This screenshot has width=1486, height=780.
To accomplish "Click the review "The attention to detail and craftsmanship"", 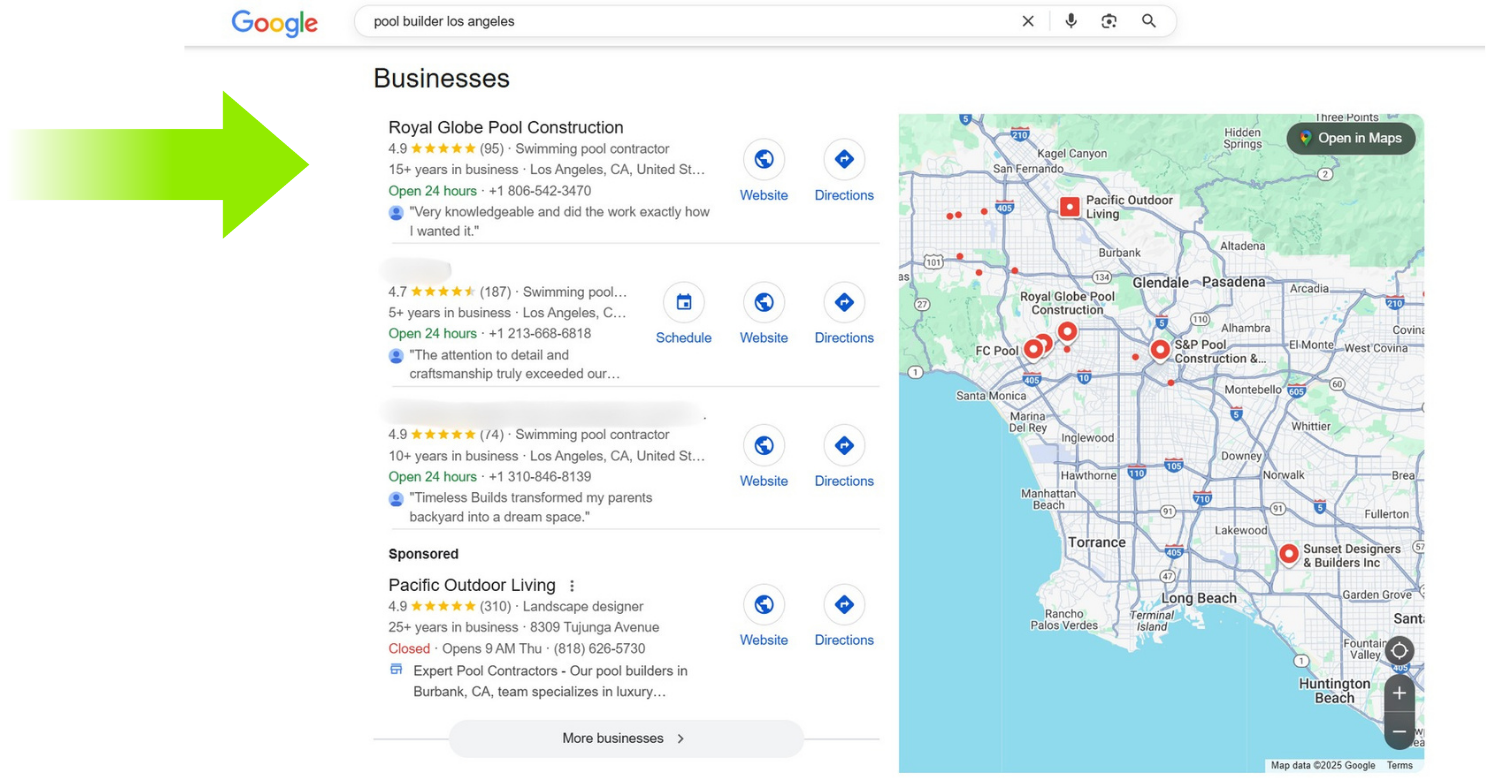I will click(x=515, y=364).
